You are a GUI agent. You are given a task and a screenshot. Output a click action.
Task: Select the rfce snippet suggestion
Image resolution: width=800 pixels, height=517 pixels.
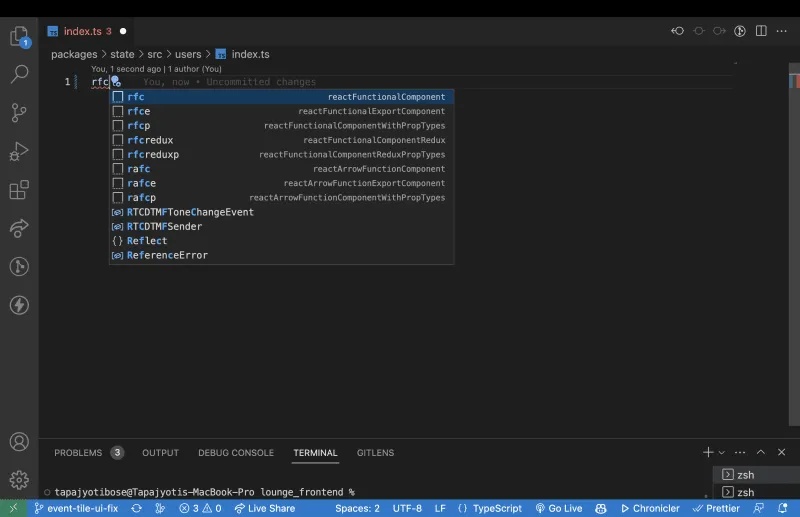pos(282,111)
